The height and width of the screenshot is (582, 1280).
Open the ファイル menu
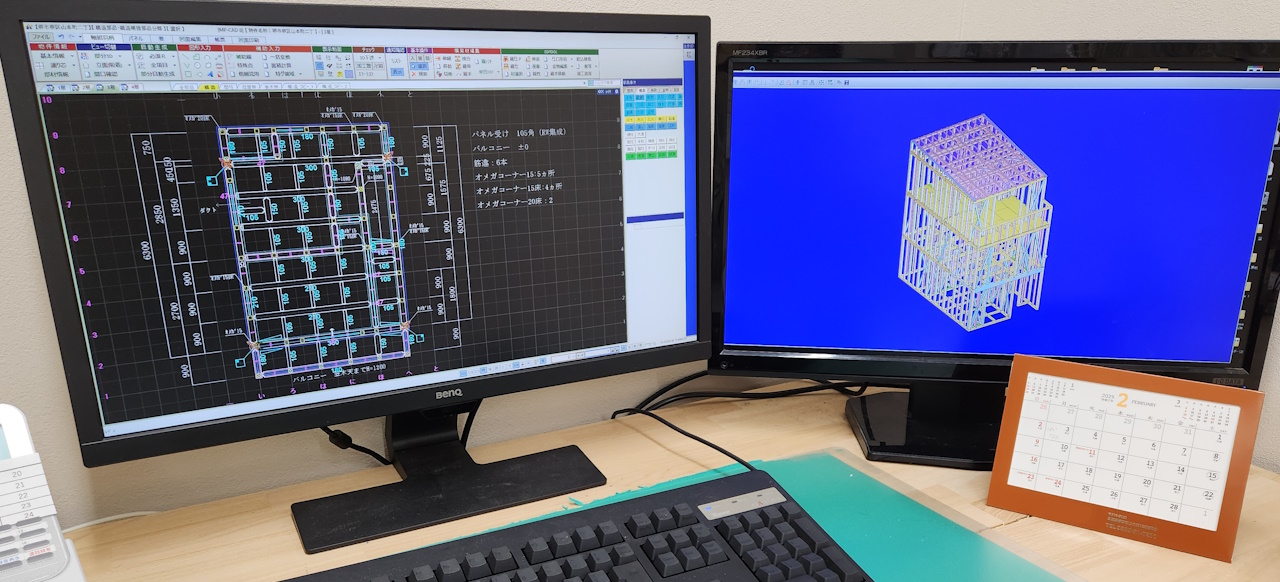tap(40, 37)
